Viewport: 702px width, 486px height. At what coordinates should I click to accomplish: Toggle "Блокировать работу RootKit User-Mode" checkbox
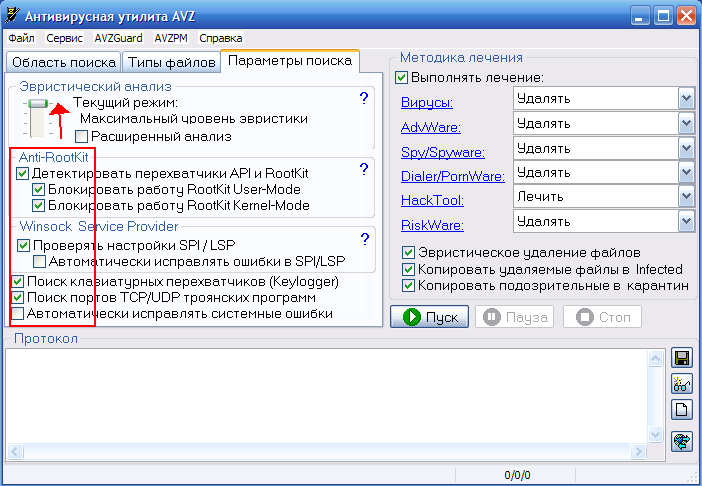pos(39,189)
